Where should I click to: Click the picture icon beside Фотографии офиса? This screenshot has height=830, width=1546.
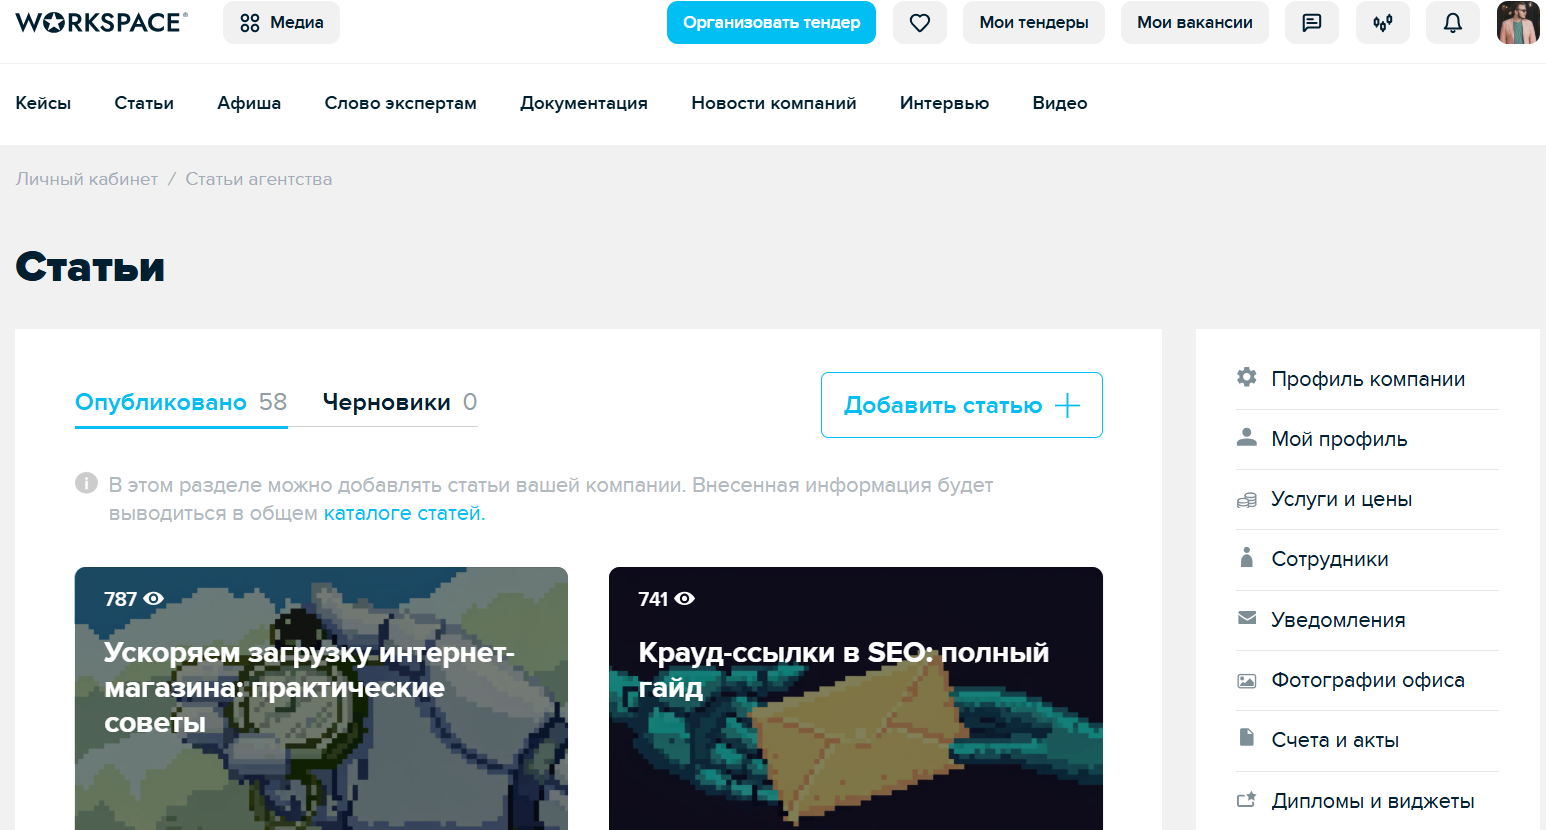[1246, 680]
